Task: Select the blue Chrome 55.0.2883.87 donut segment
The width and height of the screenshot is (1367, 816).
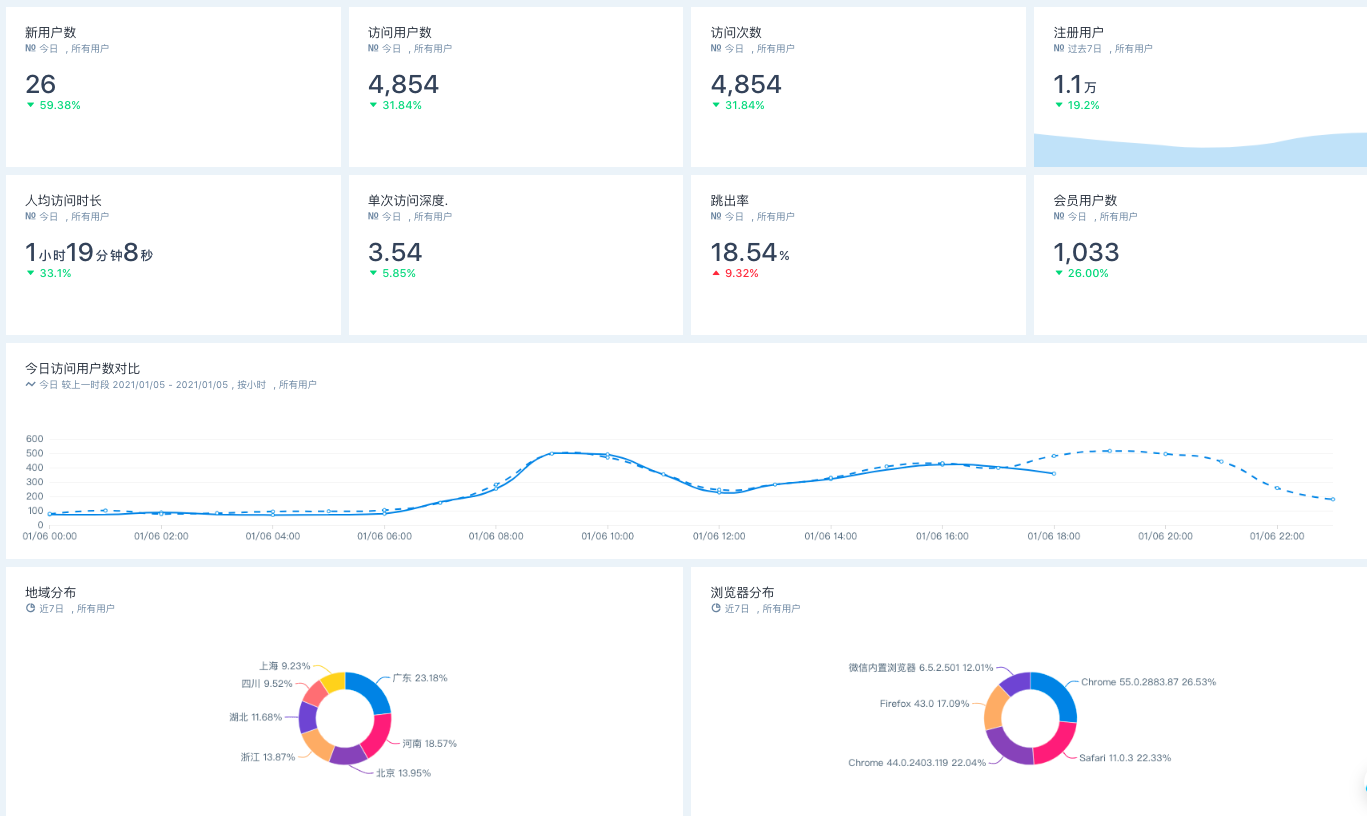Action: 1060,695
